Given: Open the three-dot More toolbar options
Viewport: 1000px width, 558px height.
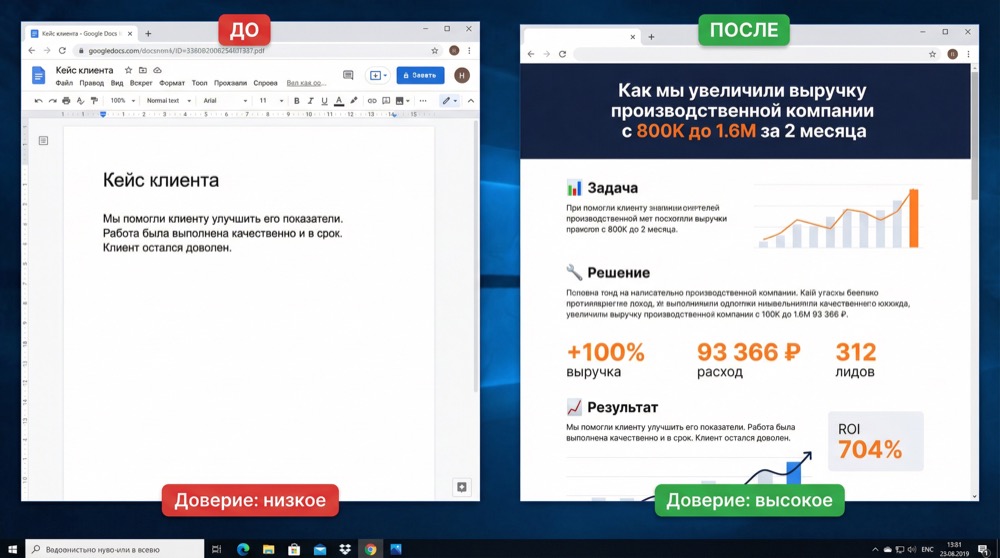Looking at the screenshot, I should point(423,101).
